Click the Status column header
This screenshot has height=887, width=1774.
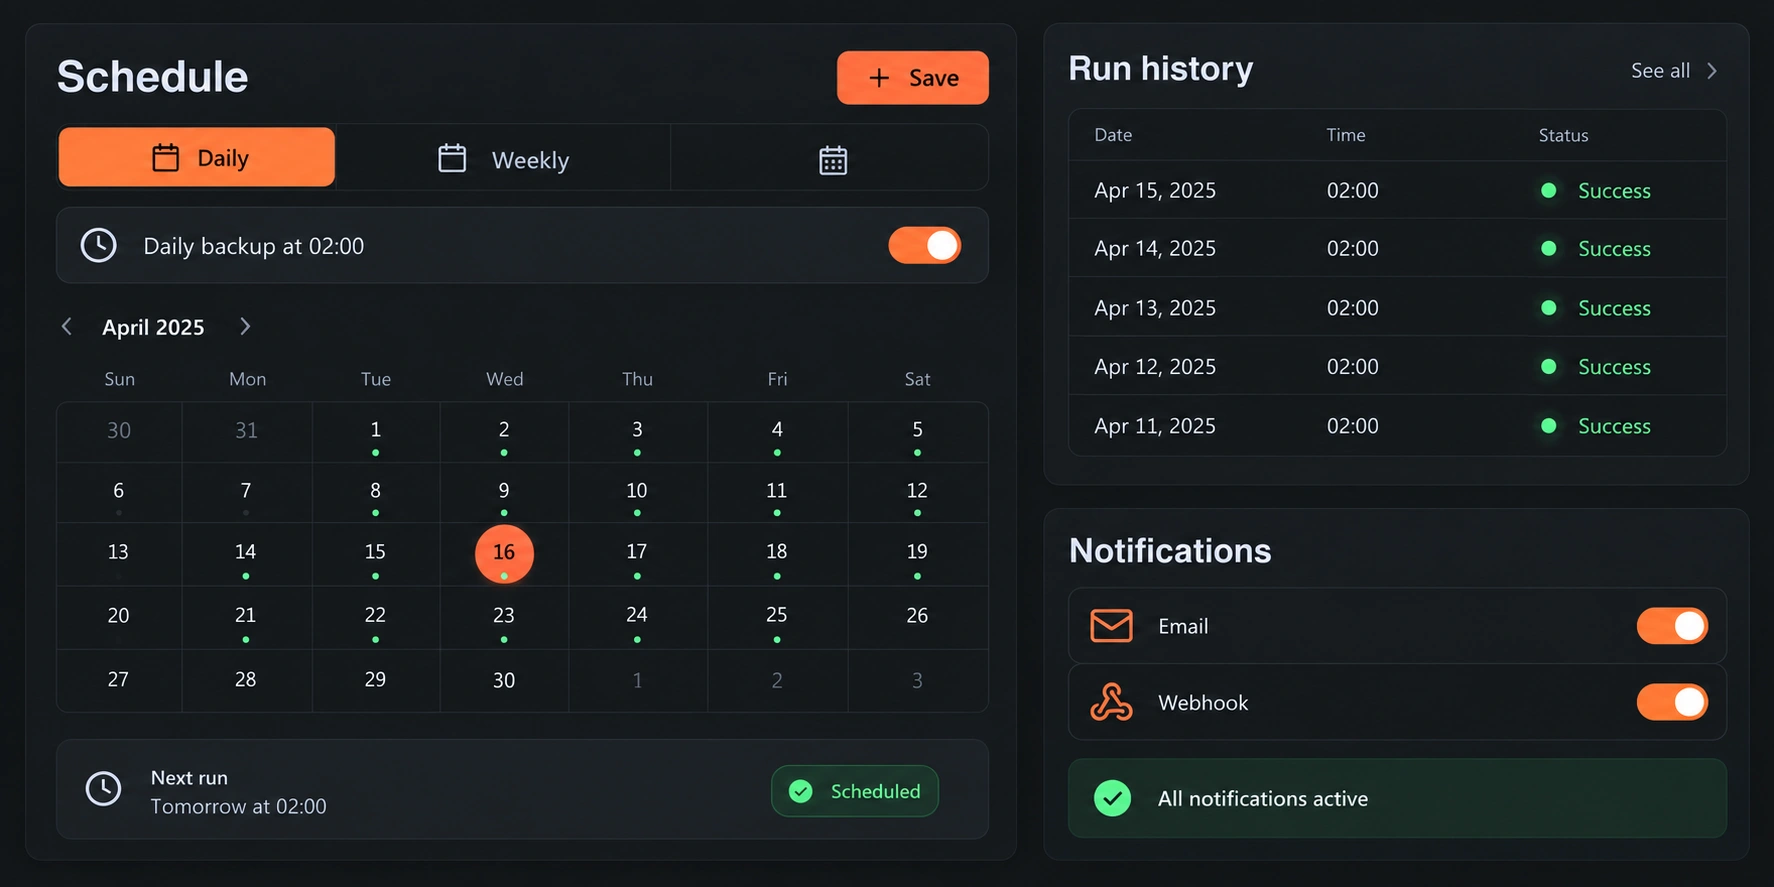(1563, 135)
